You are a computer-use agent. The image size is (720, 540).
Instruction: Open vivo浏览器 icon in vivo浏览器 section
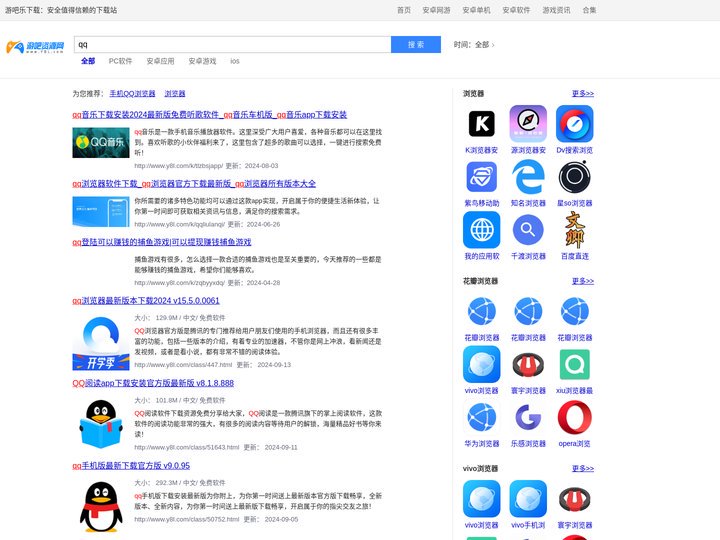(481, 499)
